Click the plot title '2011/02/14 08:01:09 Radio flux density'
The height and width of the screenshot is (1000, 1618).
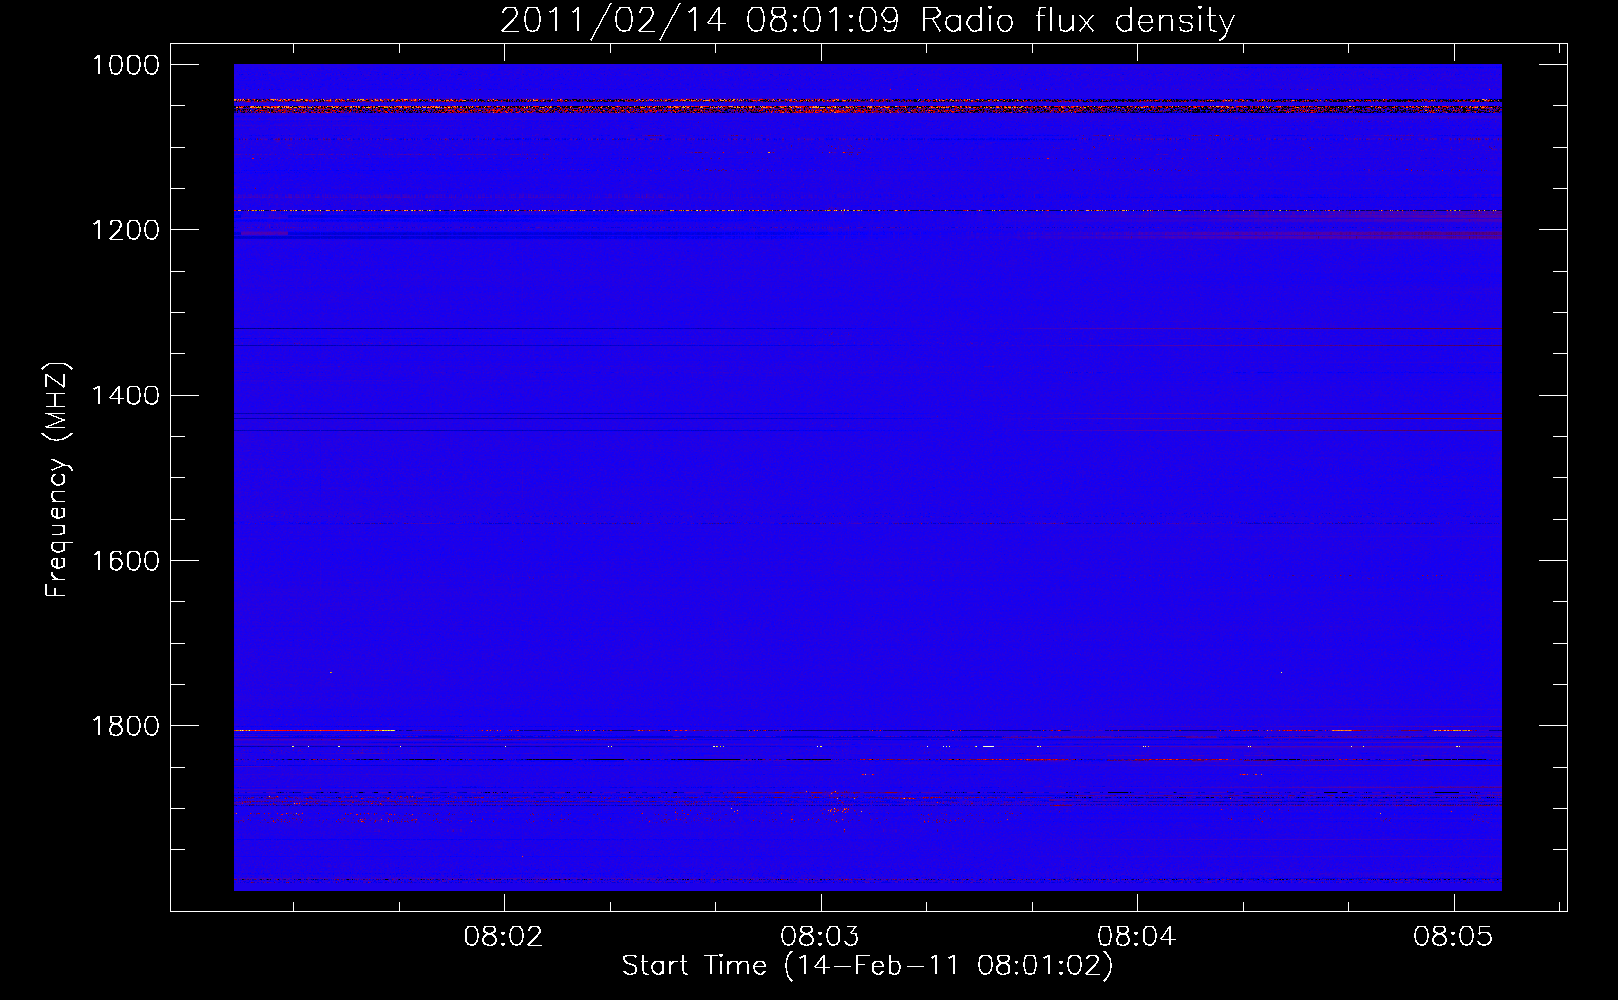pos(867,21)
